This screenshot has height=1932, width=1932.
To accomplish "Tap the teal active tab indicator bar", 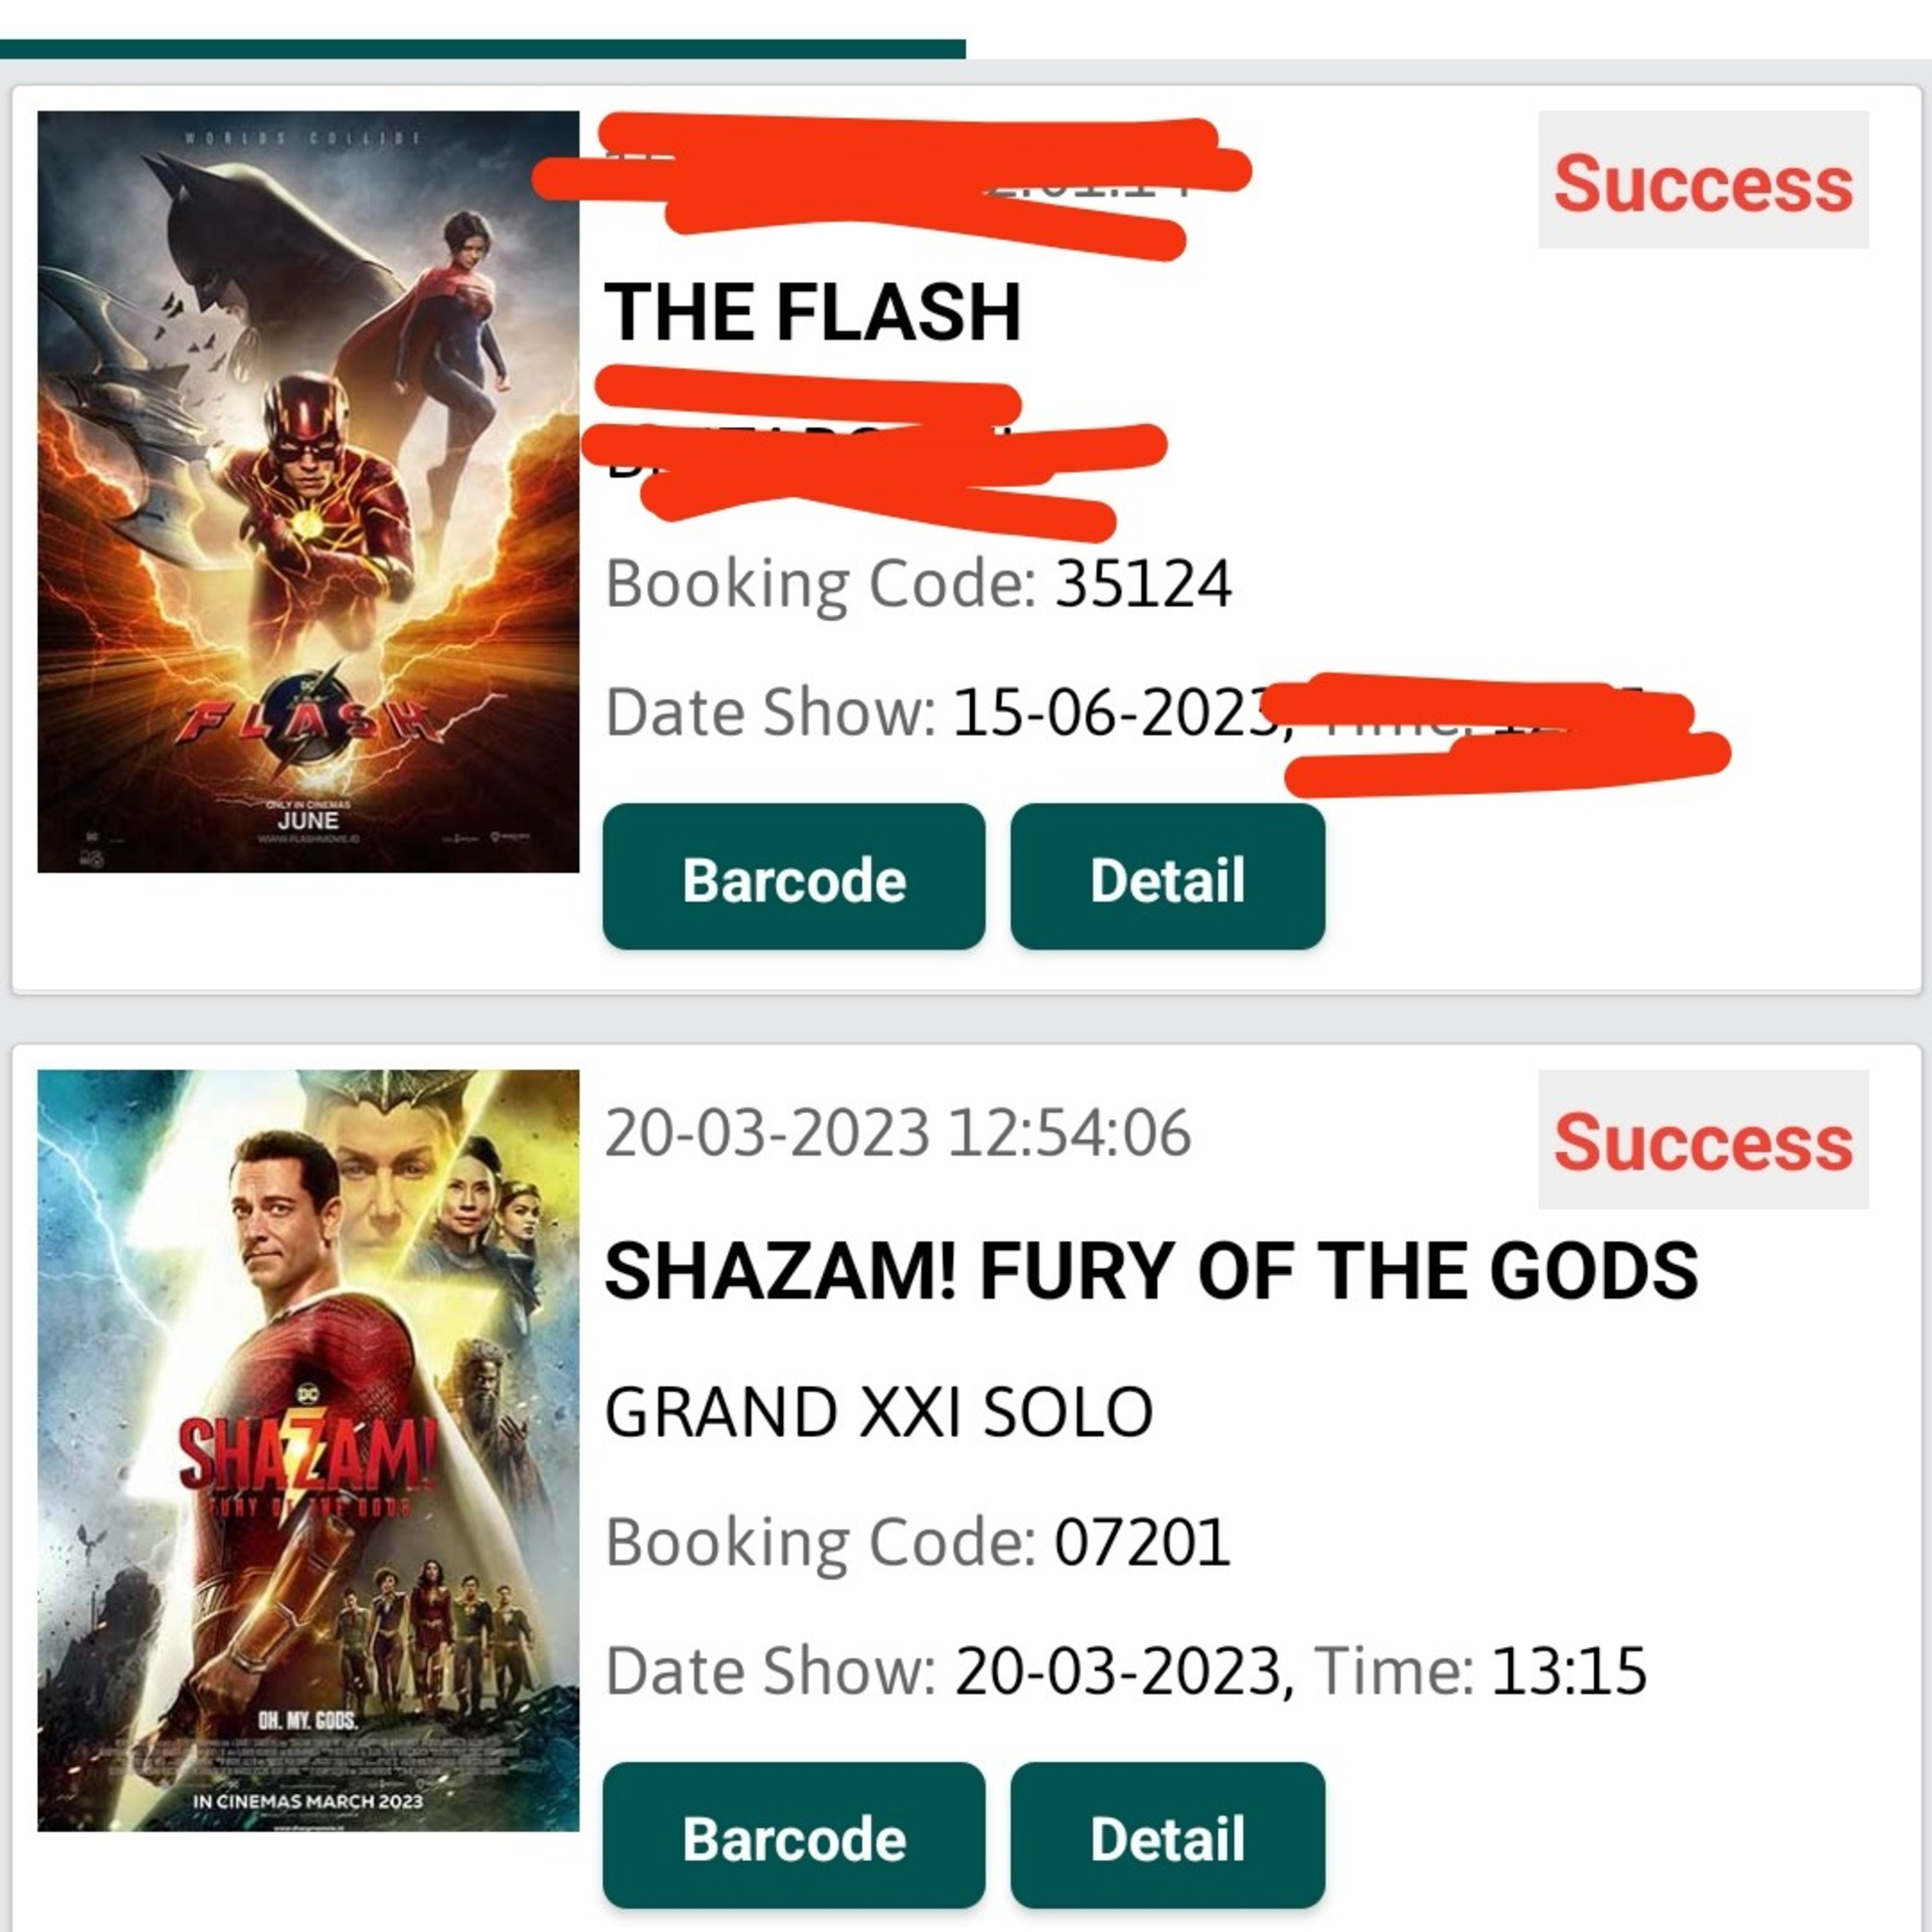I will pos(482,49).
